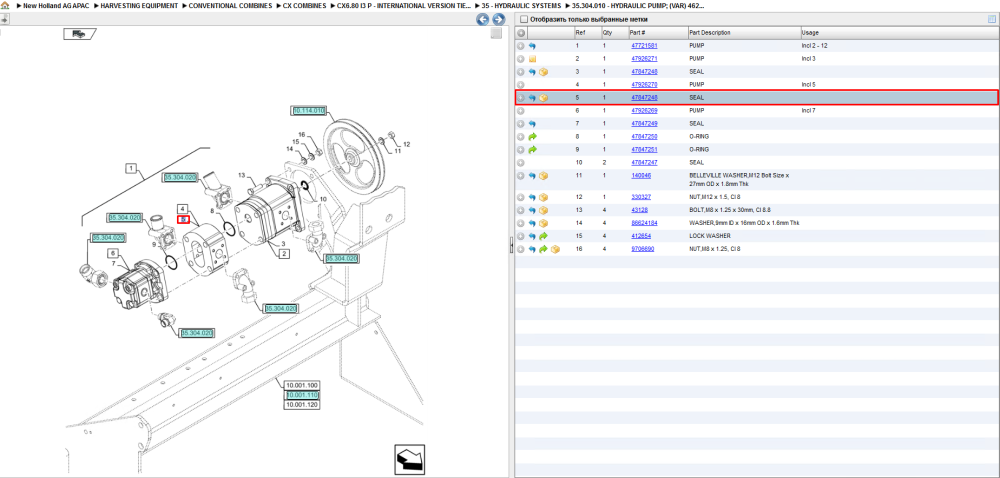Select callout number 1 in diagram
Image resolution: width=1000 pixels, height=478 pixels.
point(131,169)
